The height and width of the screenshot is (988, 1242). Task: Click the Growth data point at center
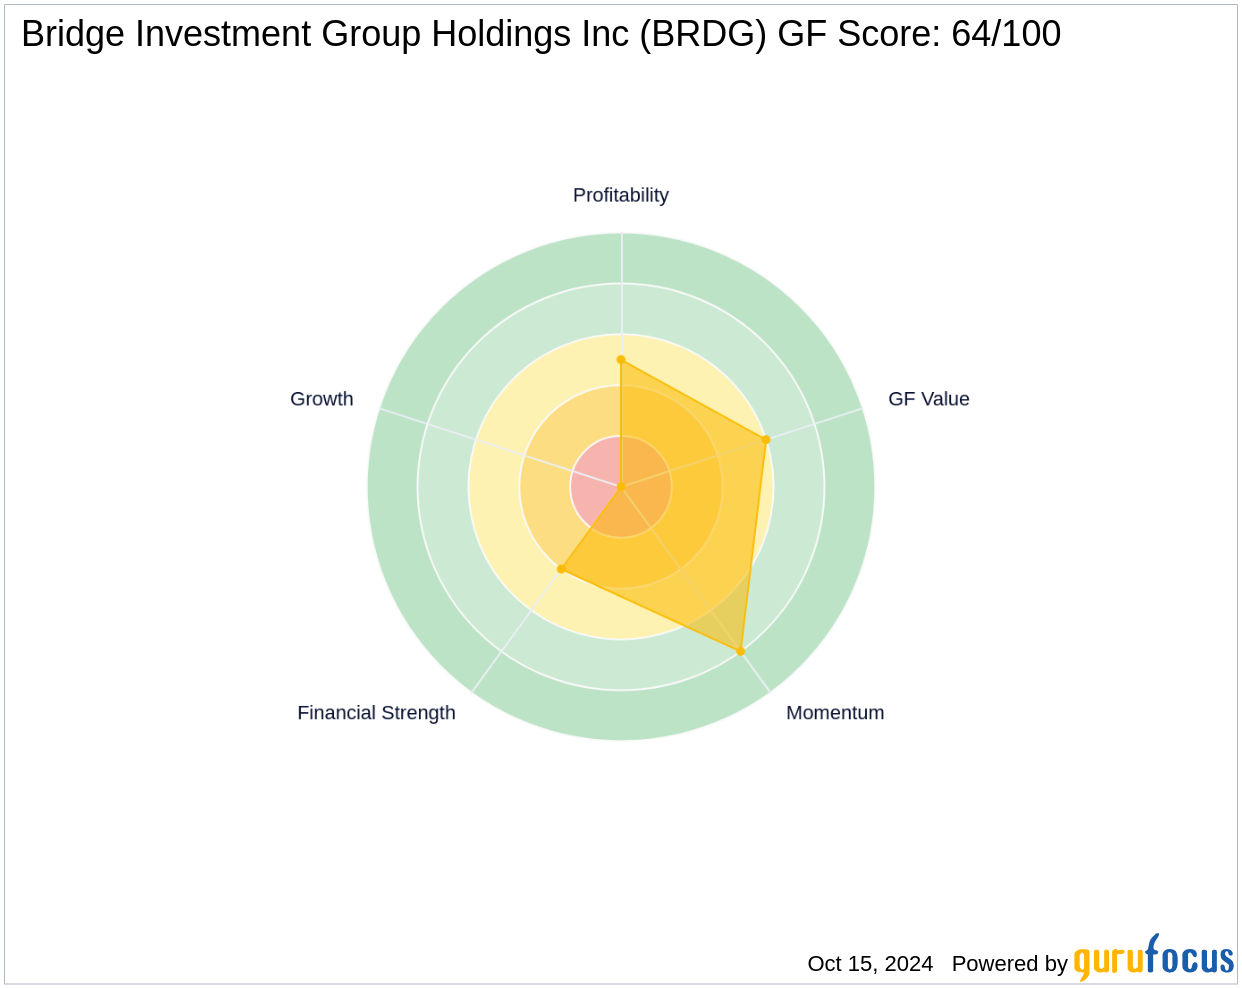tap(621, 487)
